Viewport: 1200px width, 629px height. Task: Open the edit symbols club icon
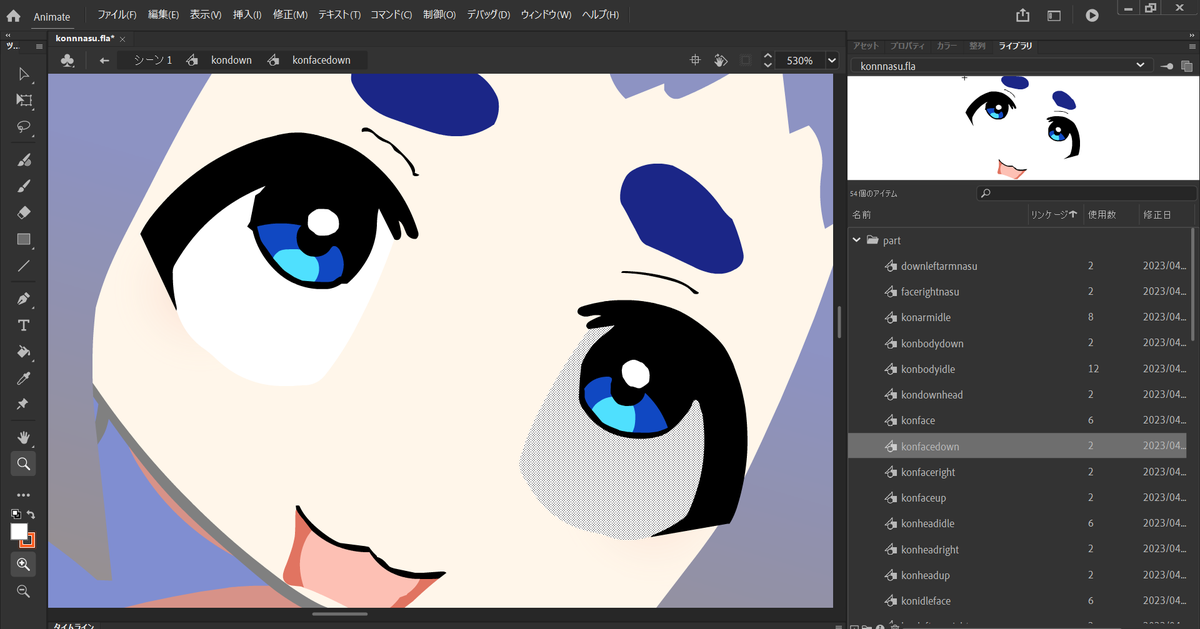tap(67, 60)
